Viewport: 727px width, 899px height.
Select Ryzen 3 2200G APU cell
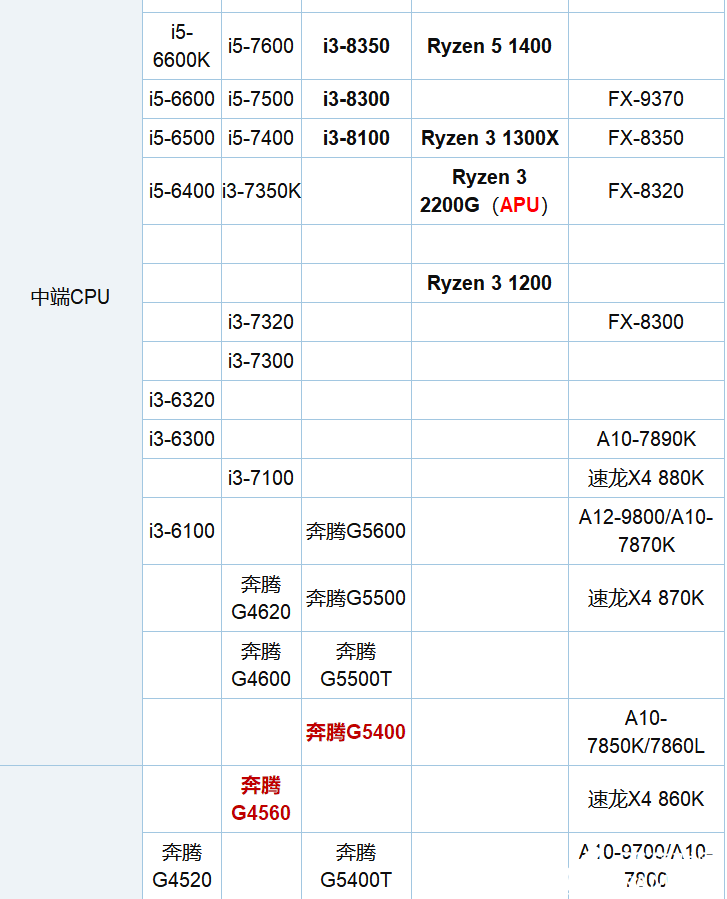tap(490, 191)
